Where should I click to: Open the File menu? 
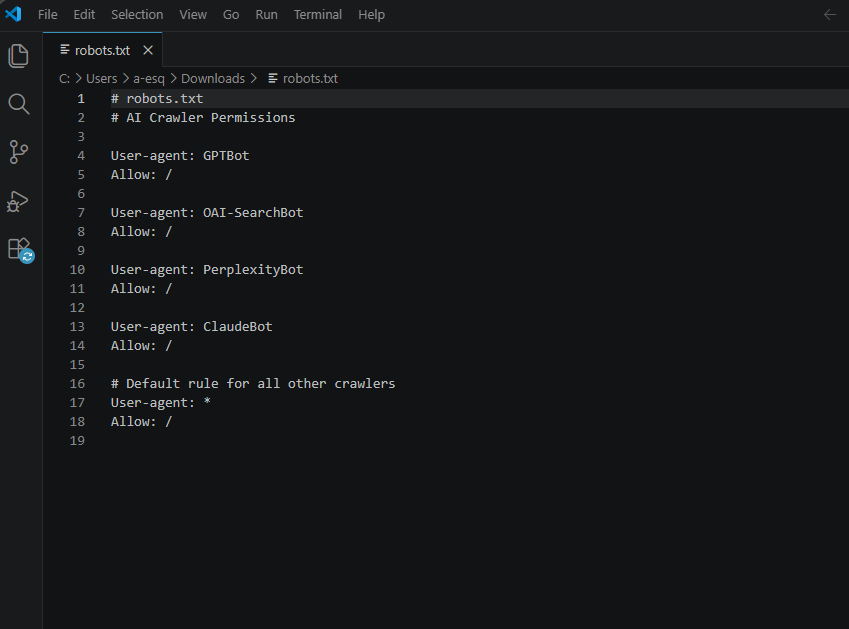pos(48,15)
